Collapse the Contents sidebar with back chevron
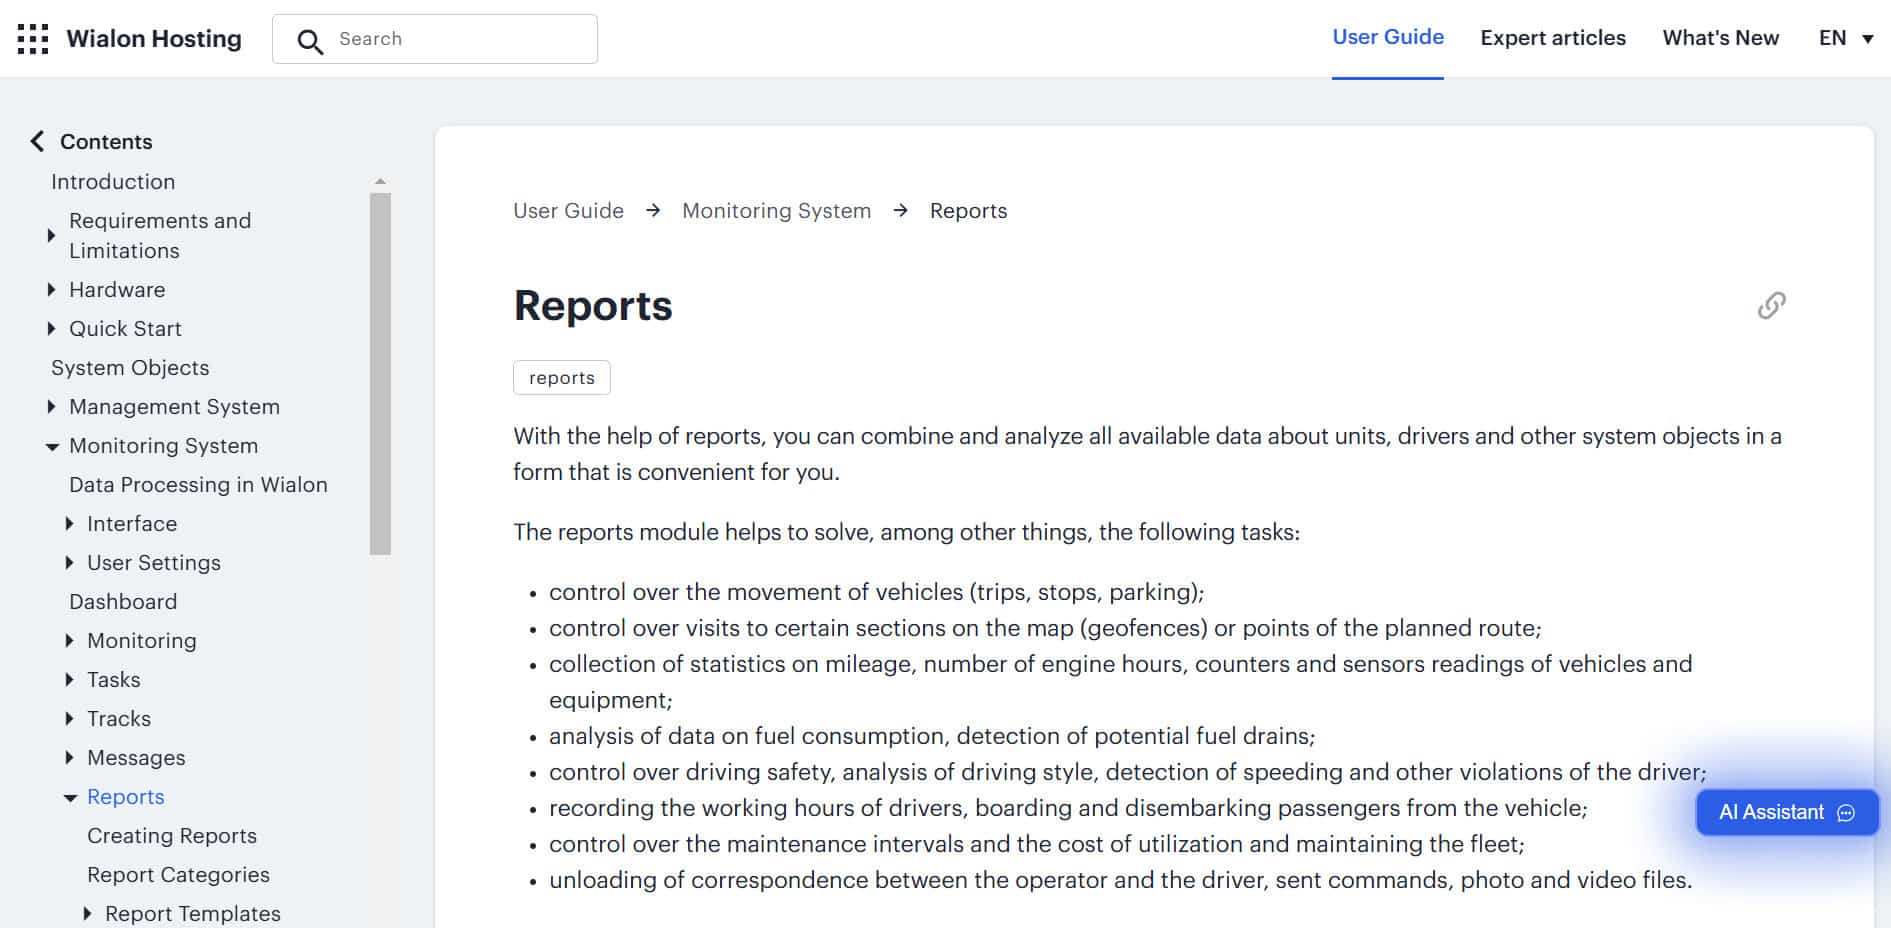 [x=37, y=141]
